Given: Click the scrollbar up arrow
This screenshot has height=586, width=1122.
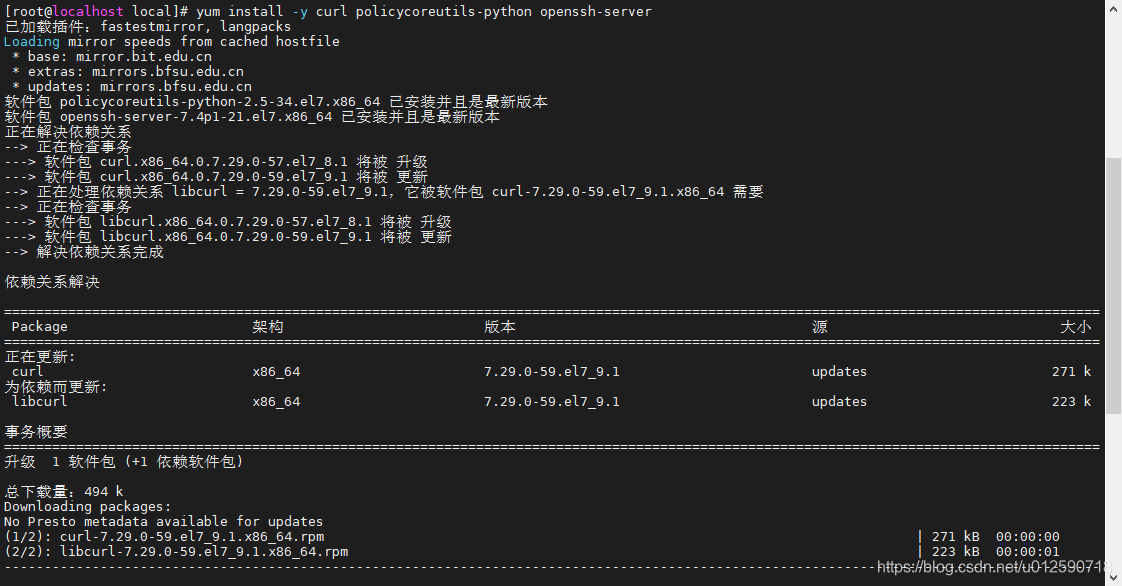Looking at the screenshot, I should (1113, 8).
